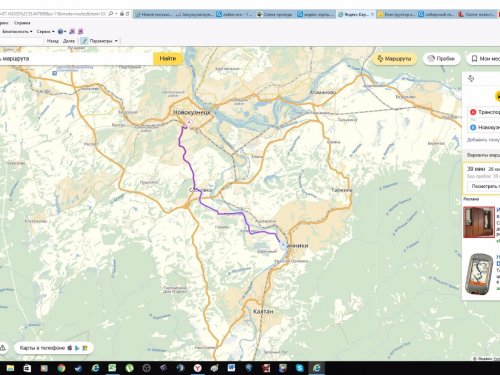Click the yellow Найти search button
Viewport: 500px width, 375px height.
pos(167,59)
